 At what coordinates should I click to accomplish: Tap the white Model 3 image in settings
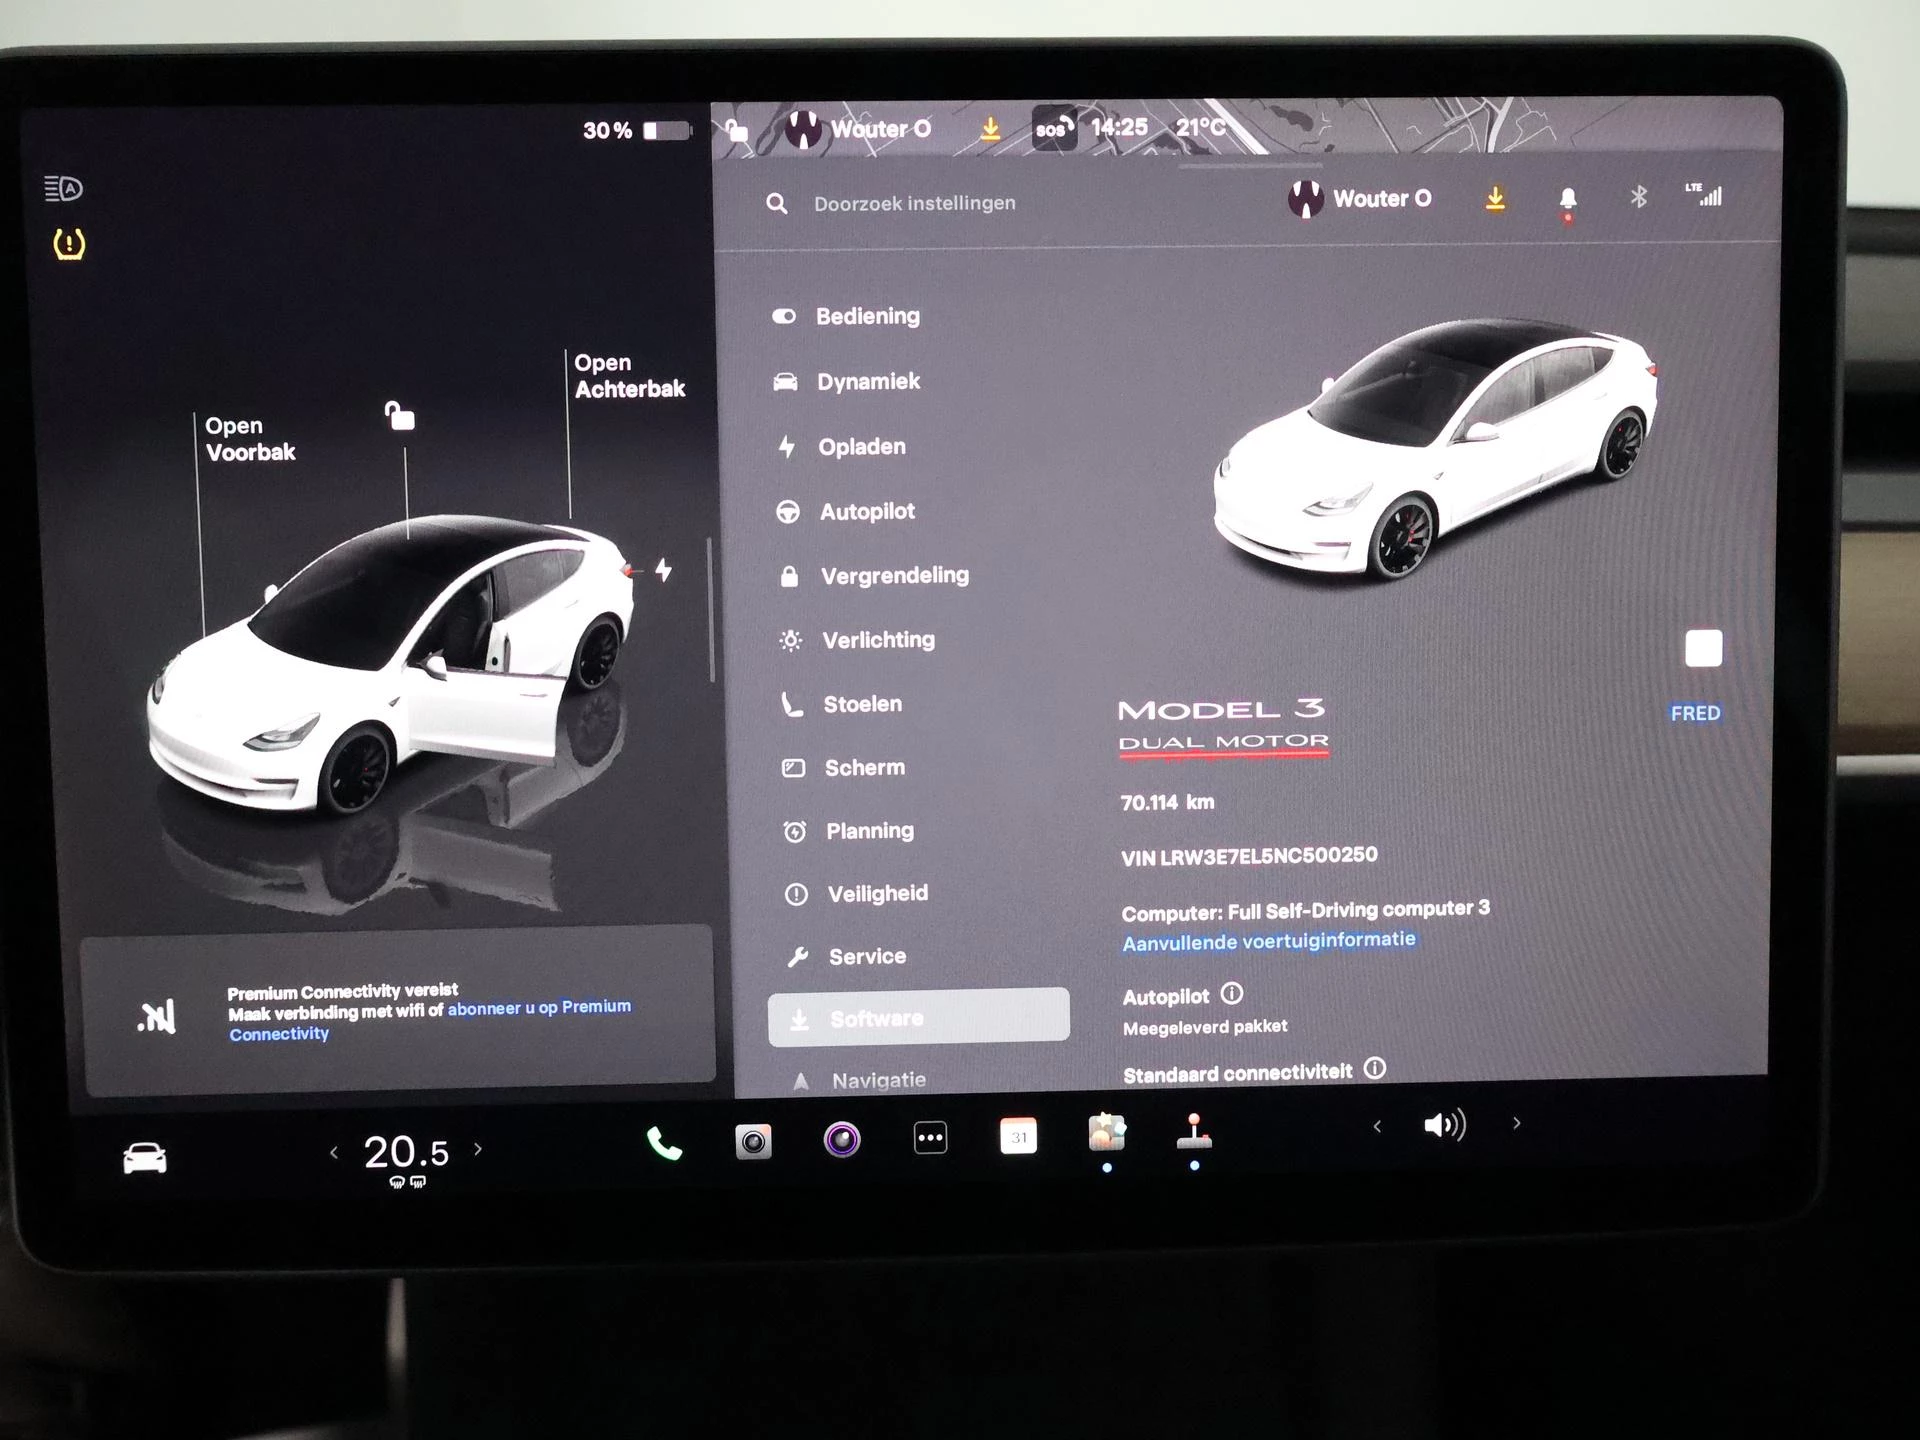point(1436,447)
